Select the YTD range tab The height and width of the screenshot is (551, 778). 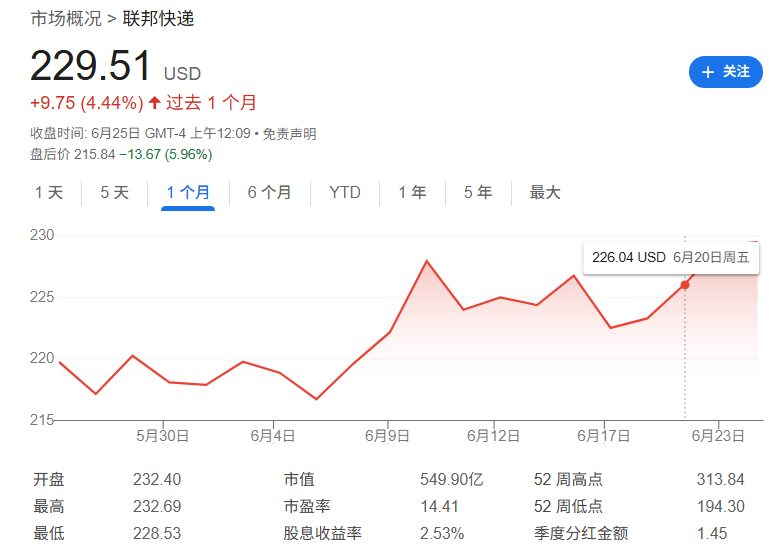coord(345,193)
